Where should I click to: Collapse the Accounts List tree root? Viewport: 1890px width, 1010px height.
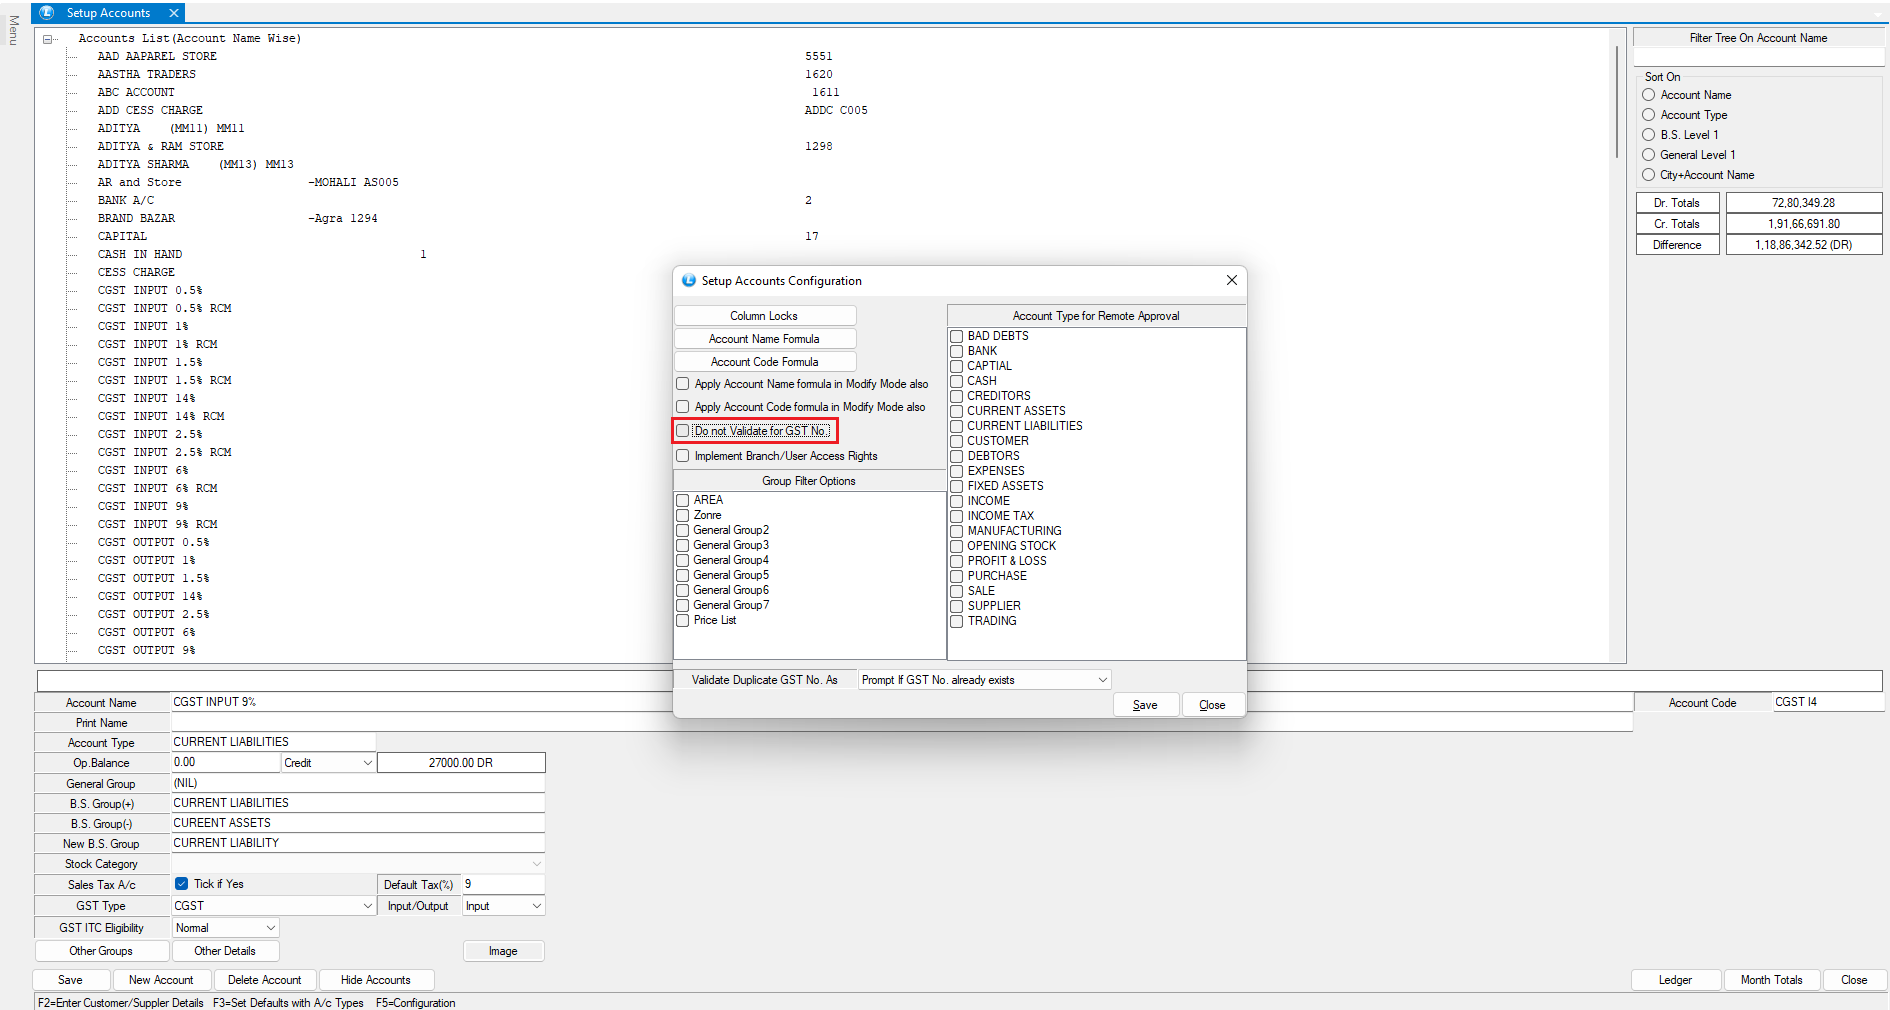[x=47, y=39]
